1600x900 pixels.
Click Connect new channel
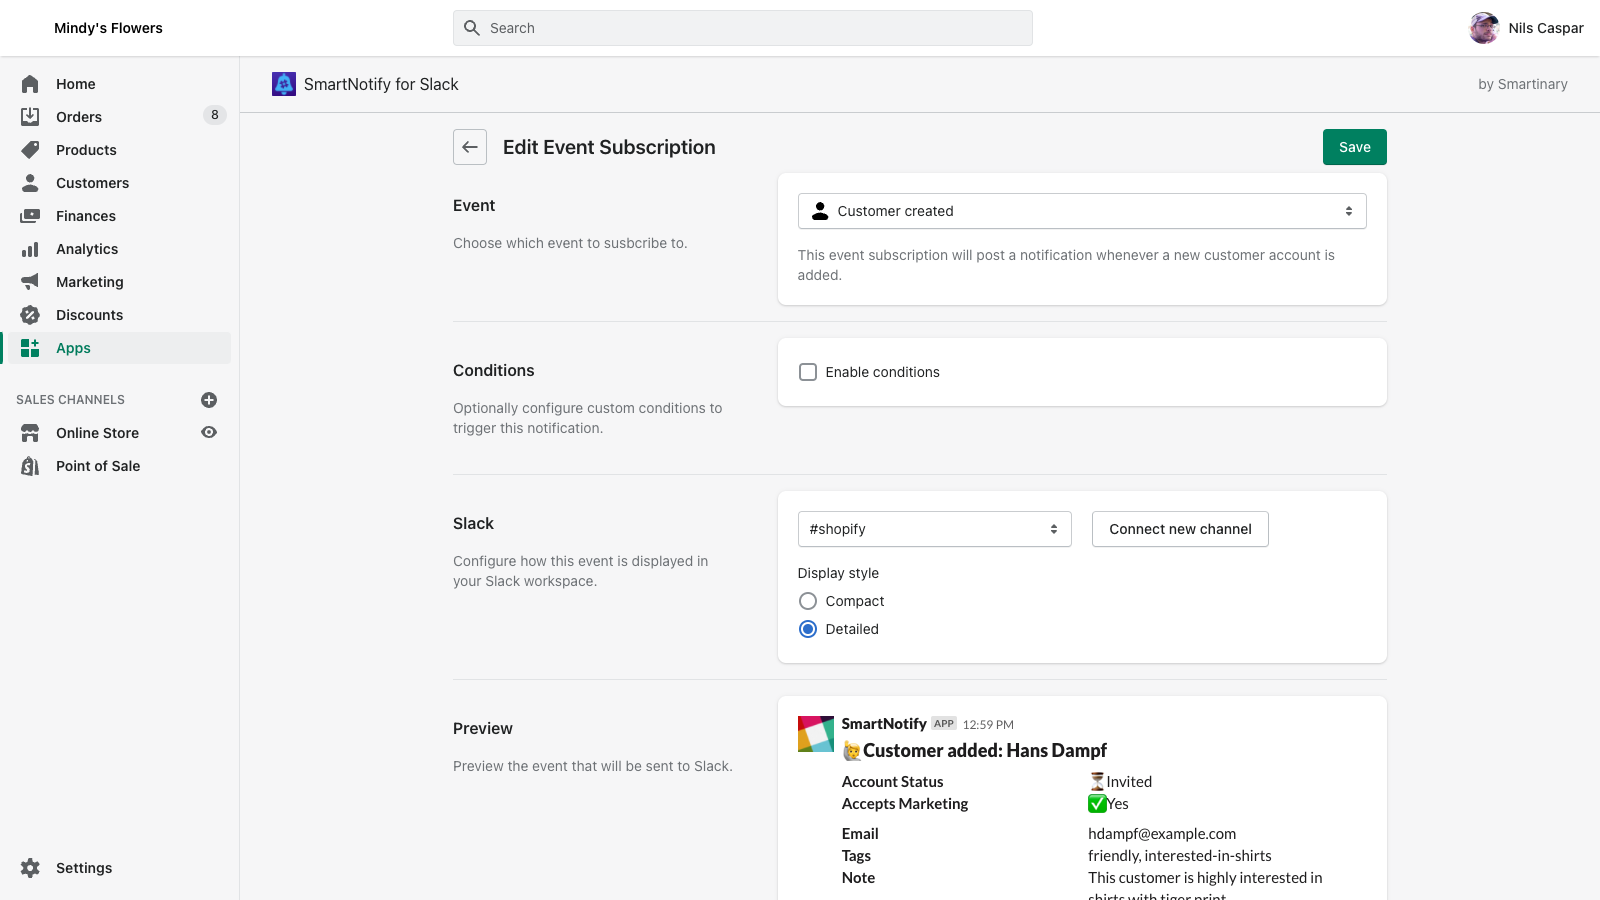pos(1179,529)
